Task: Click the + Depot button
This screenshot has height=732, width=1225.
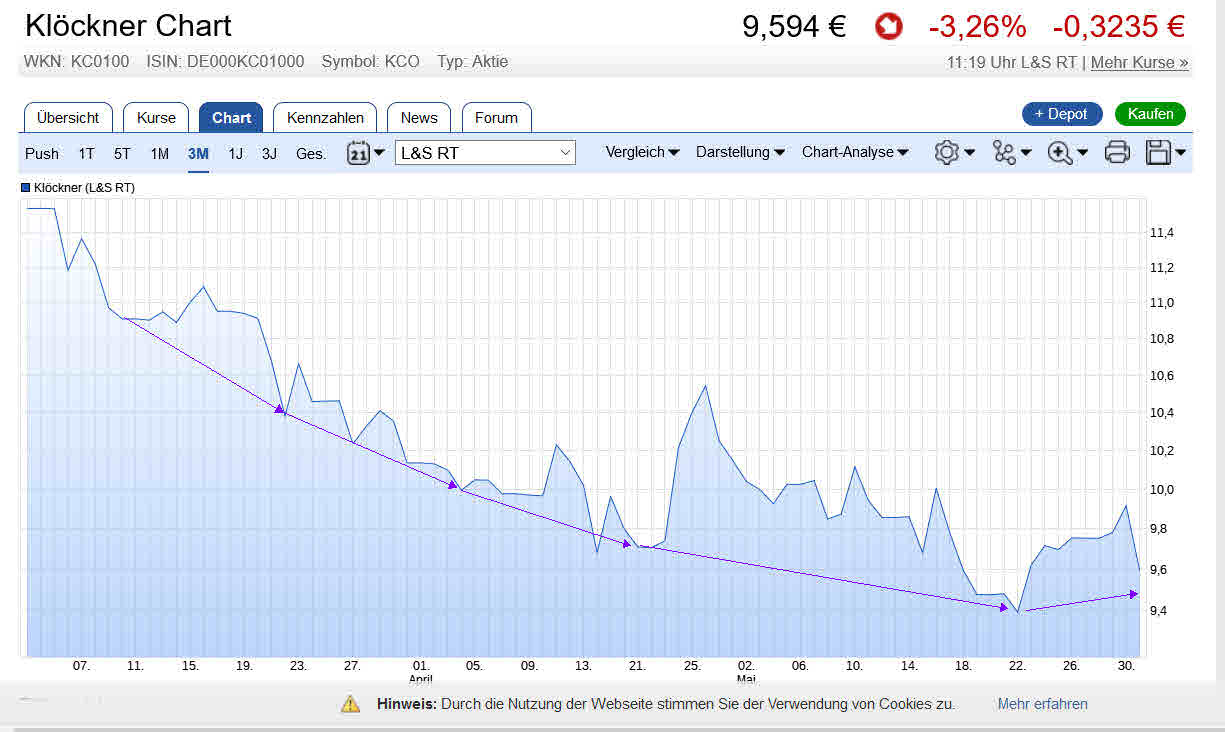Action: point(1062,114)
